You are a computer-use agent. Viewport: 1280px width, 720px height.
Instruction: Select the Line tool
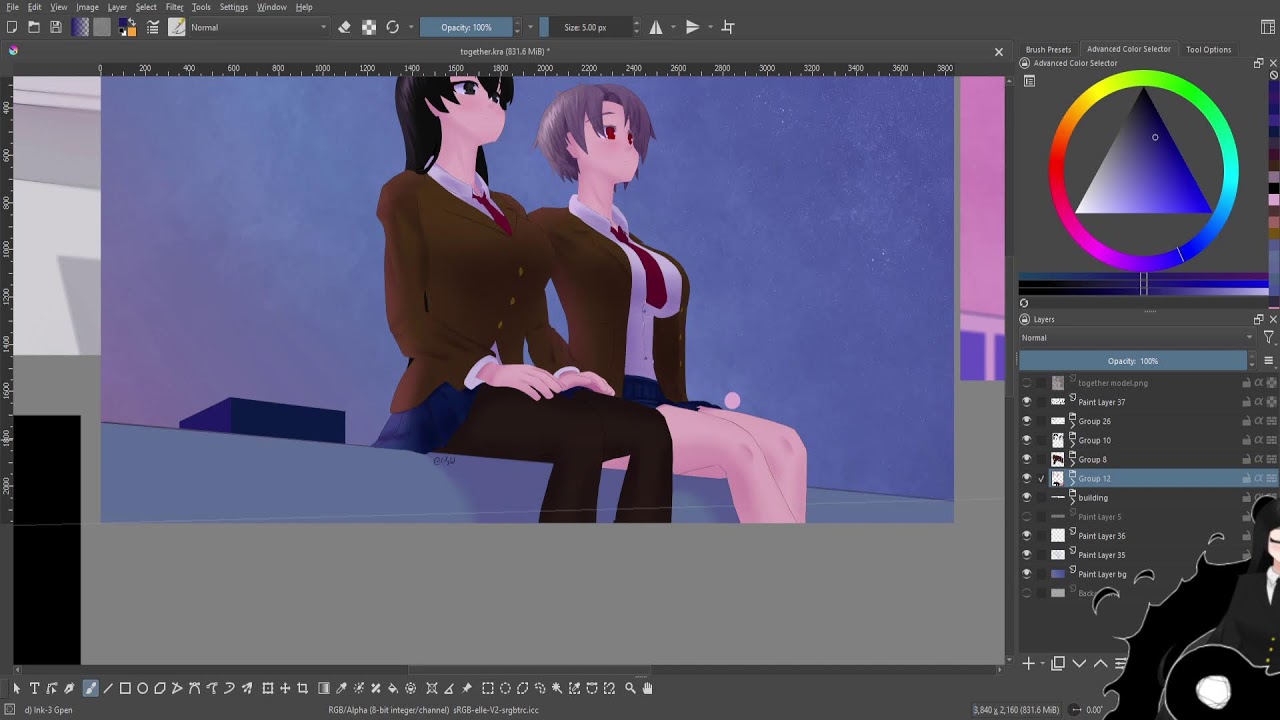click(x=108, y=688)
